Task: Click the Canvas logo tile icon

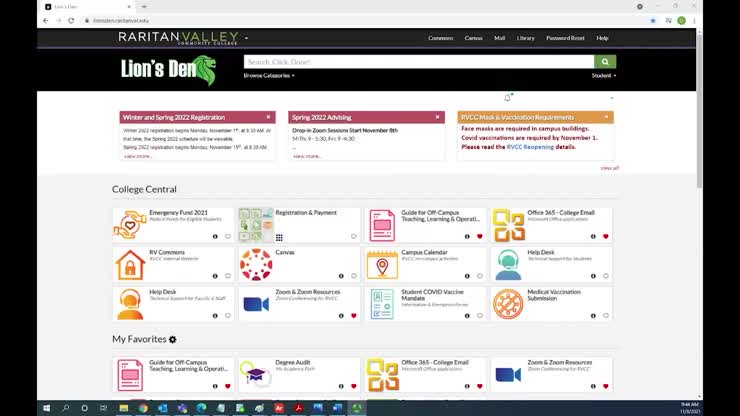Action: [x=256, y=264]
